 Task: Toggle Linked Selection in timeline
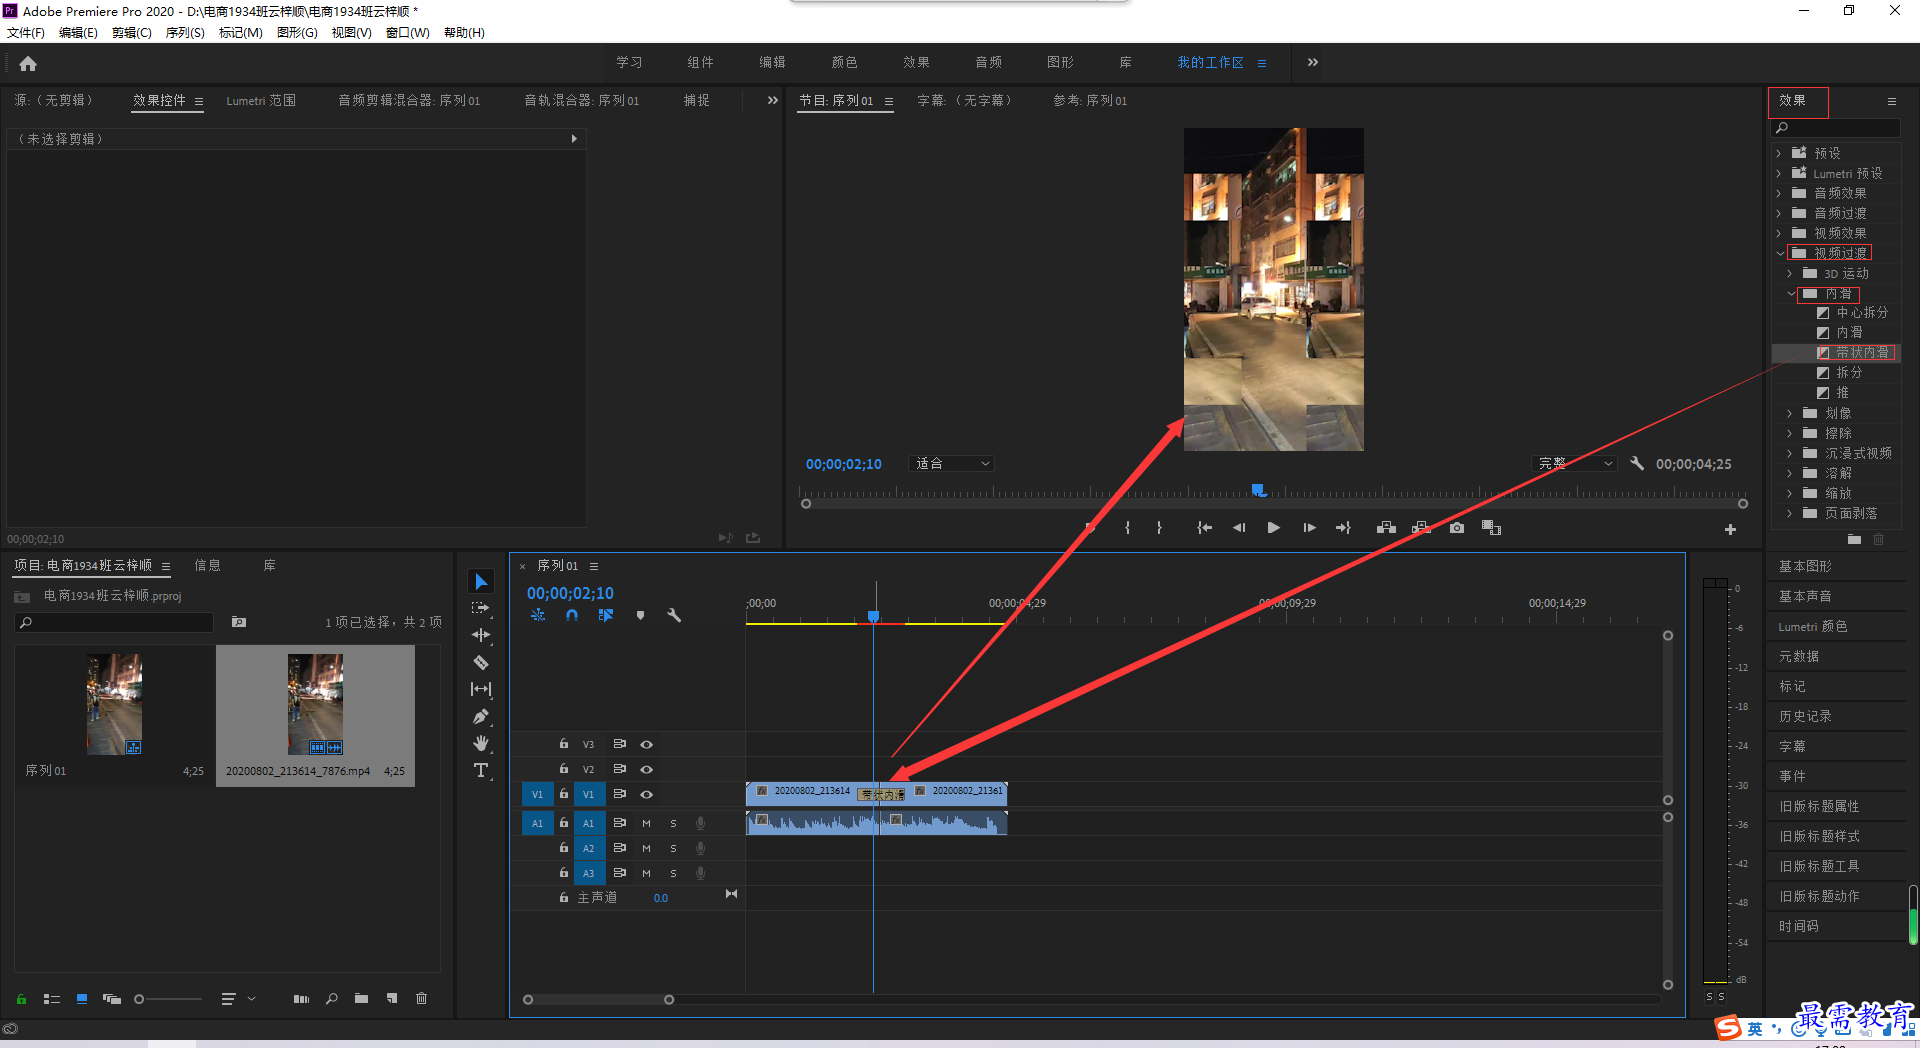(x=606, y=615)
